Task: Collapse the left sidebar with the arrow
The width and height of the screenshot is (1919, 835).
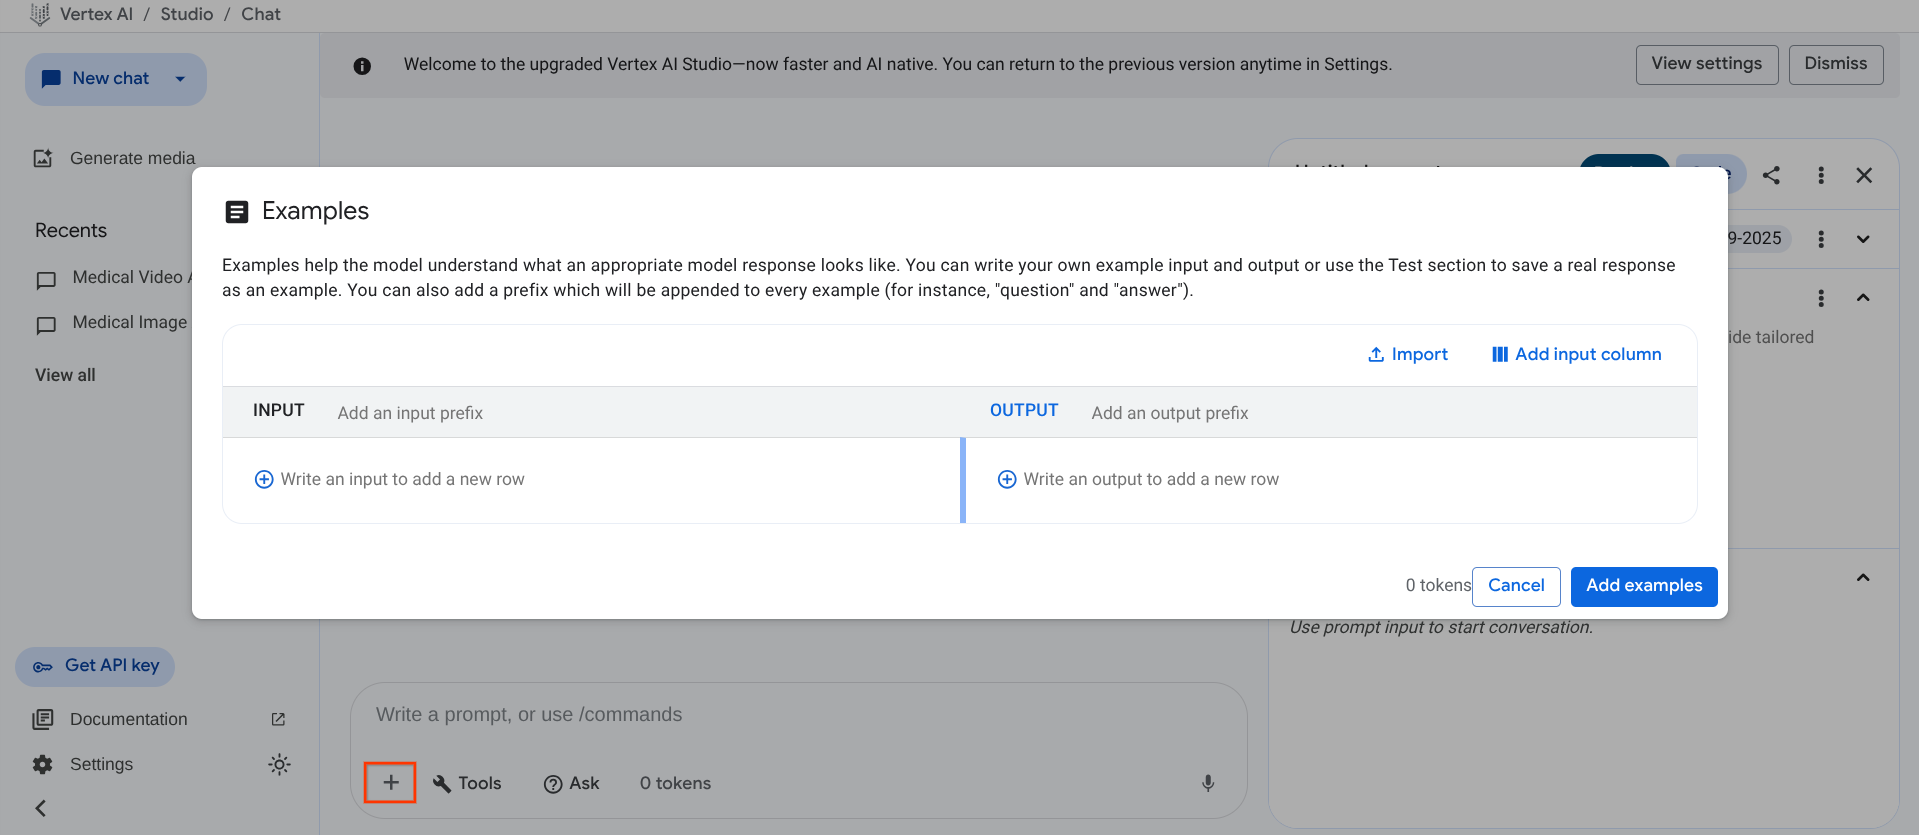Action: [41, 808]
